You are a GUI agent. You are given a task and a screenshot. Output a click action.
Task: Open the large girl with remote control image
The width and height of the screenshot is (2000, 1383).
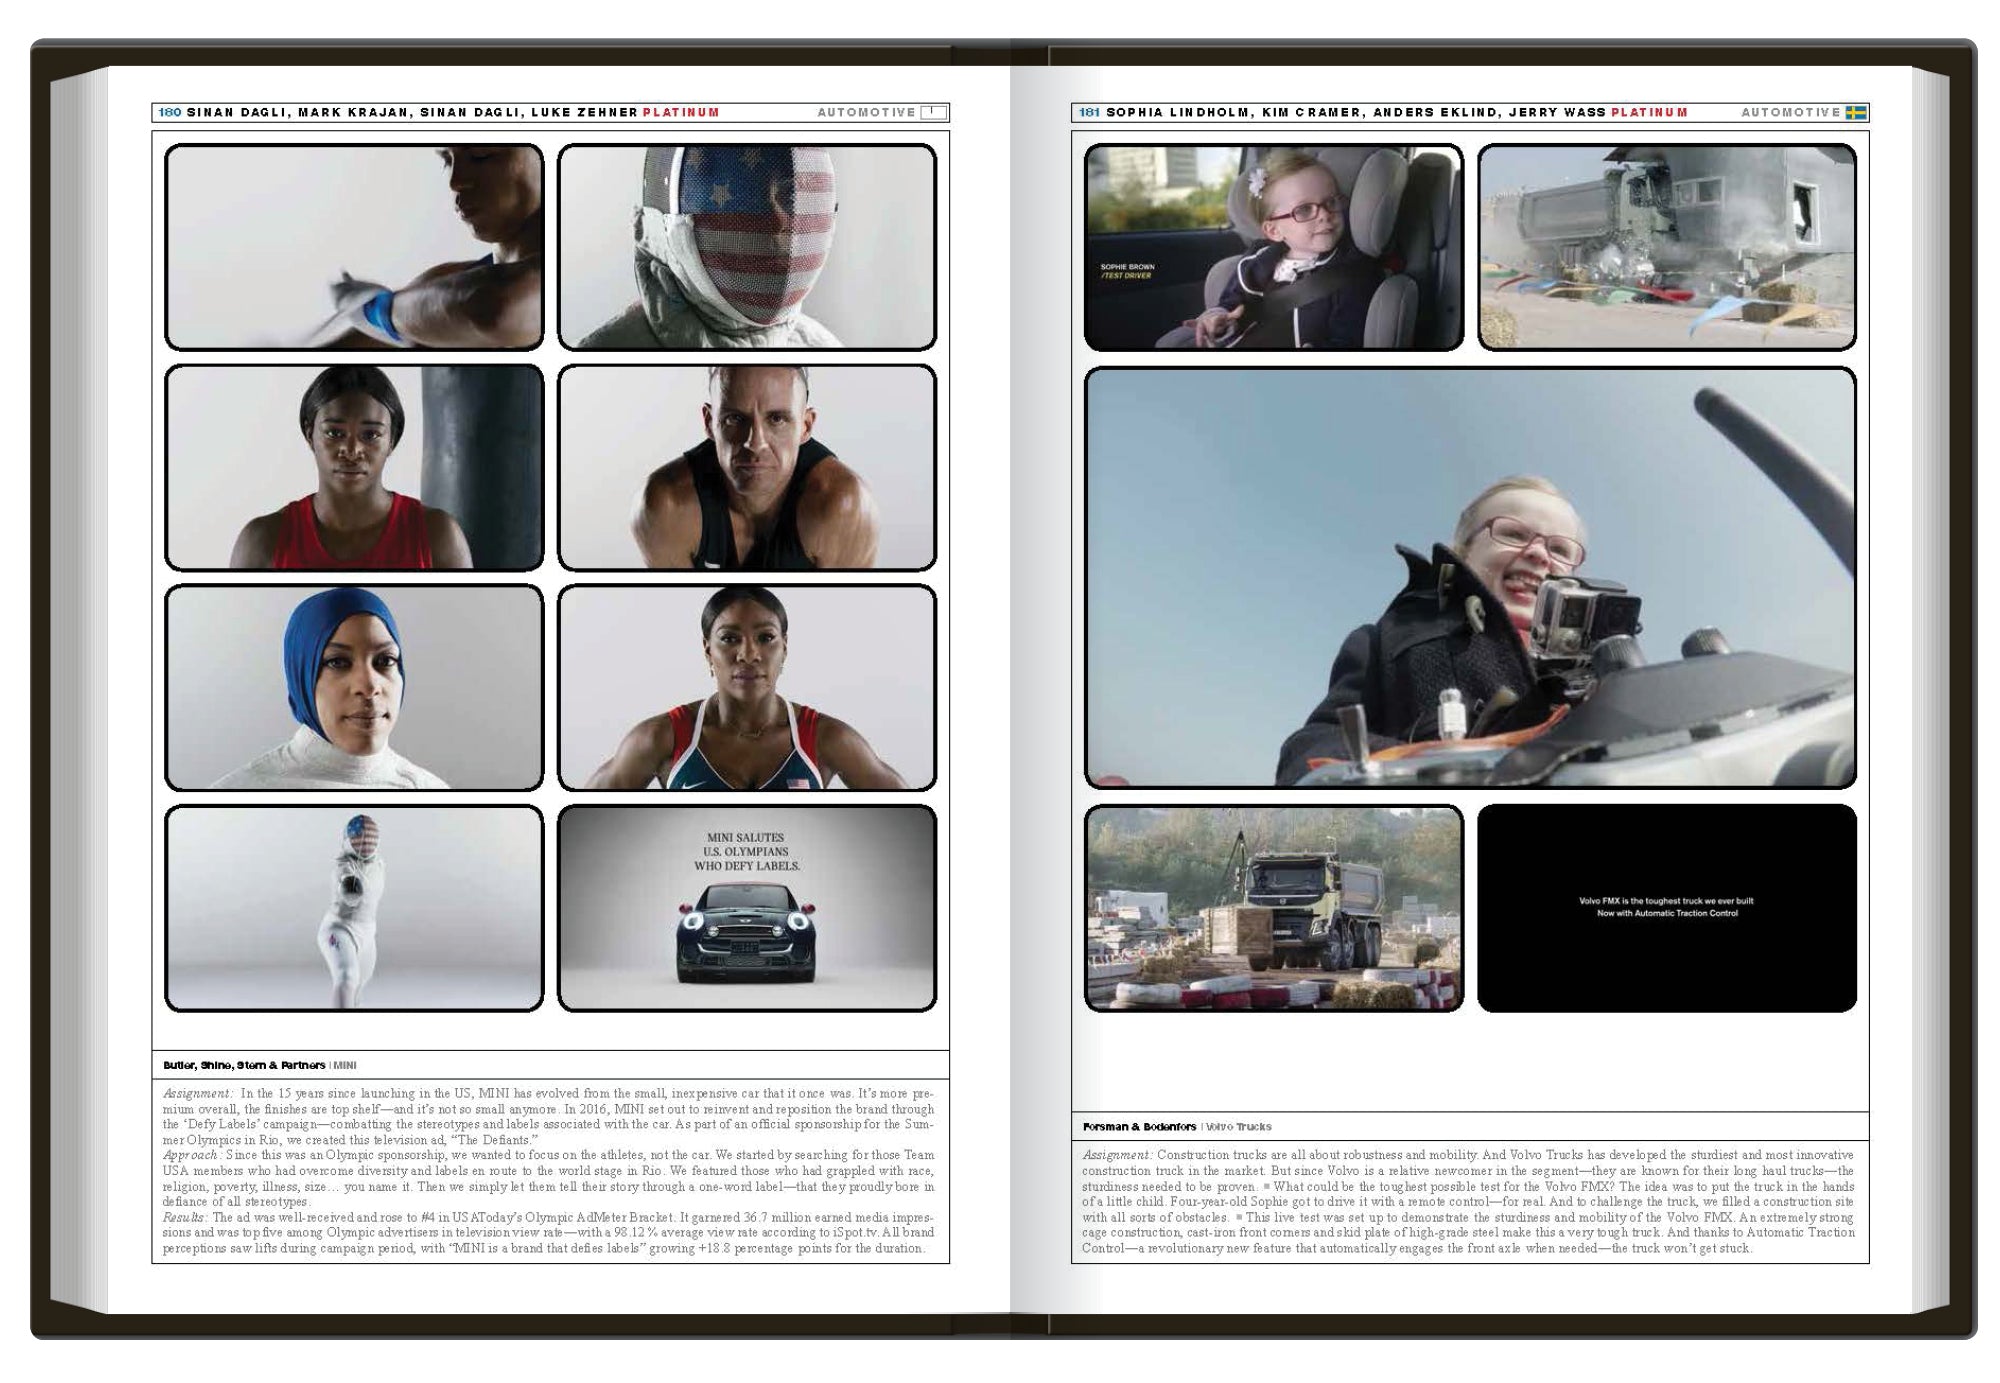click(1470, 577)
